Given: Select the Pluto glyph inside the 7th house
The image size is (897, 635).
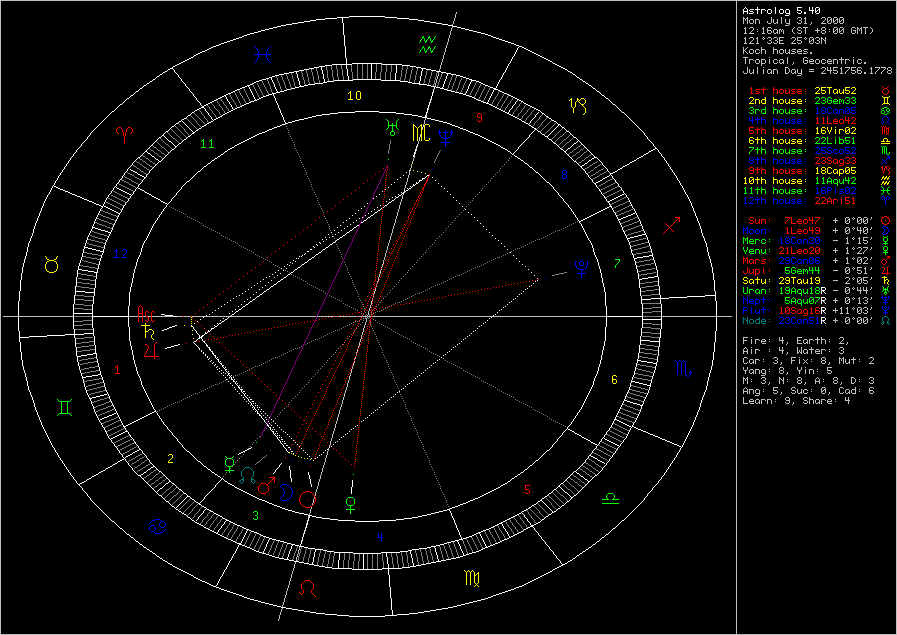Looking at the screenshot, I should (x=581, y=267).
